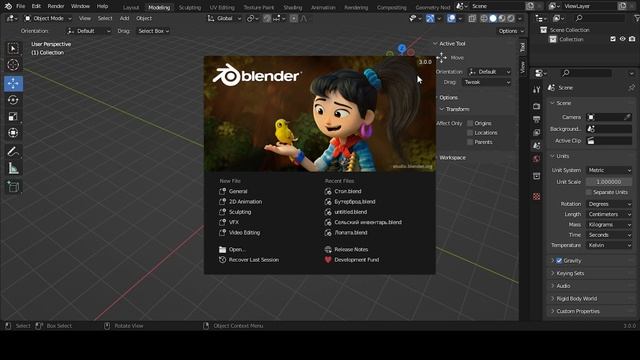Enable Affect Only Parents checkbox
Viewport: 640px width, 360px height.
click(470, 142)
